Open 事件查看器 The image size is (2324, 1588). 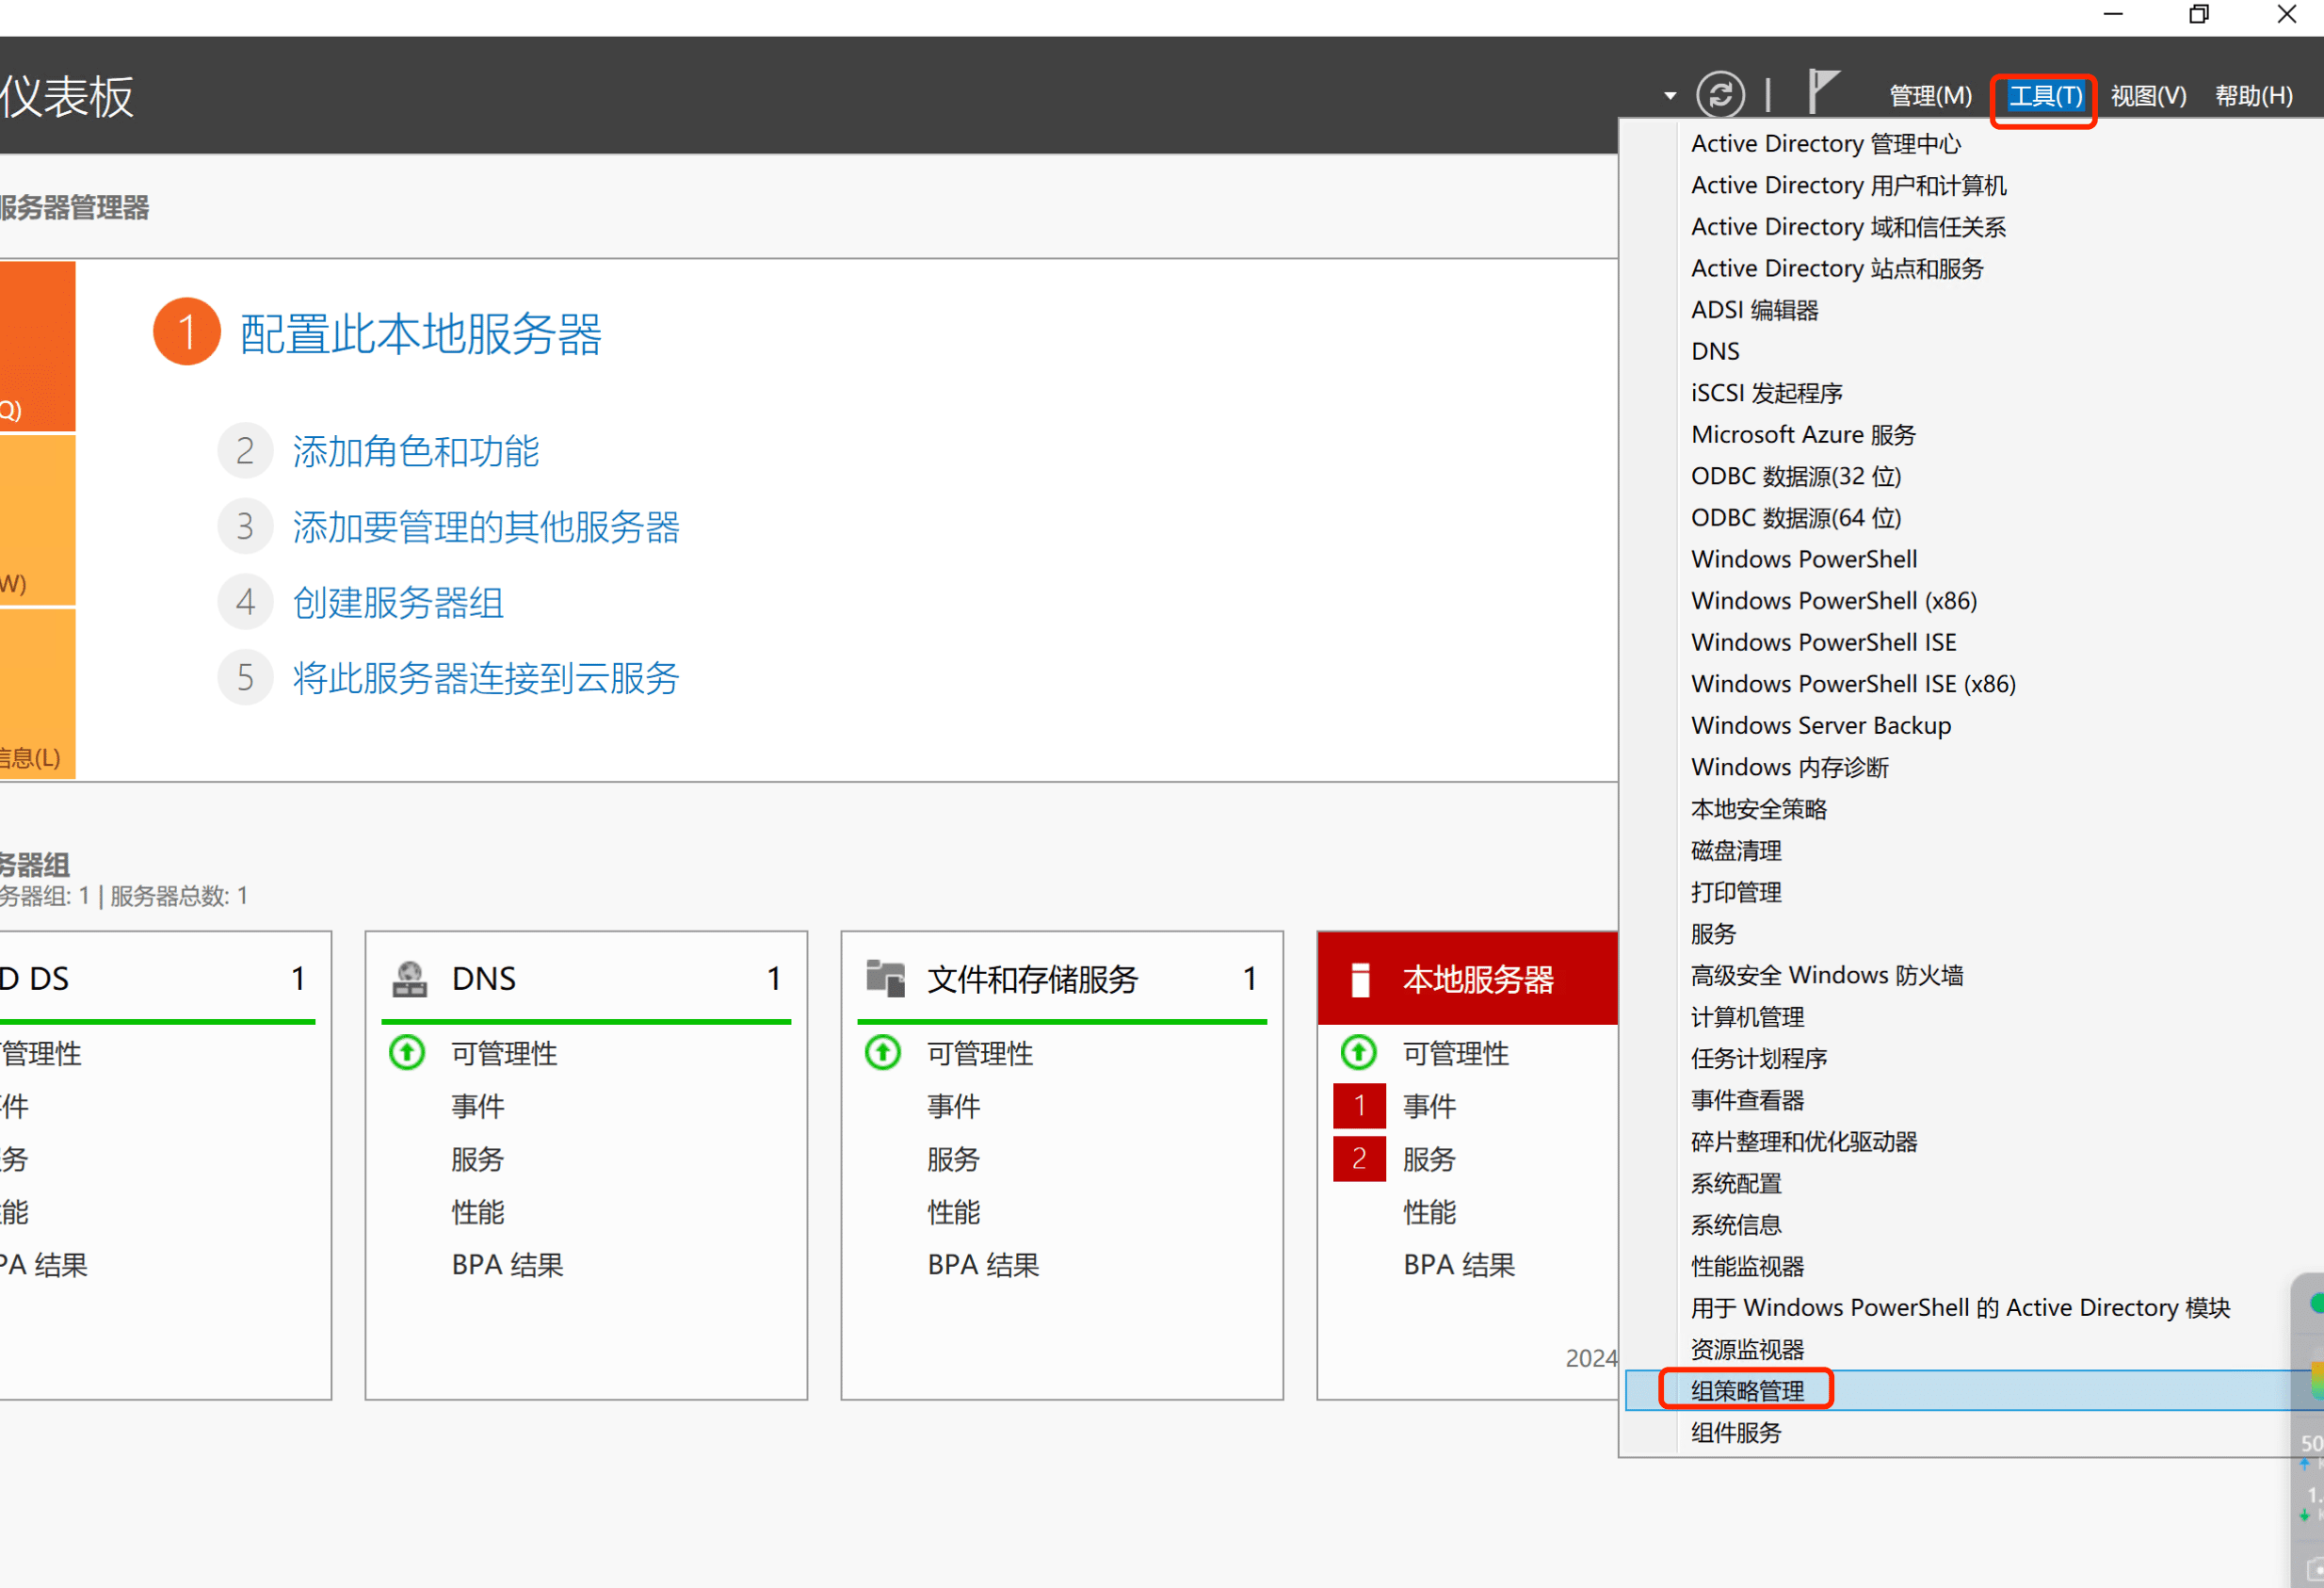point(1747,1100)
